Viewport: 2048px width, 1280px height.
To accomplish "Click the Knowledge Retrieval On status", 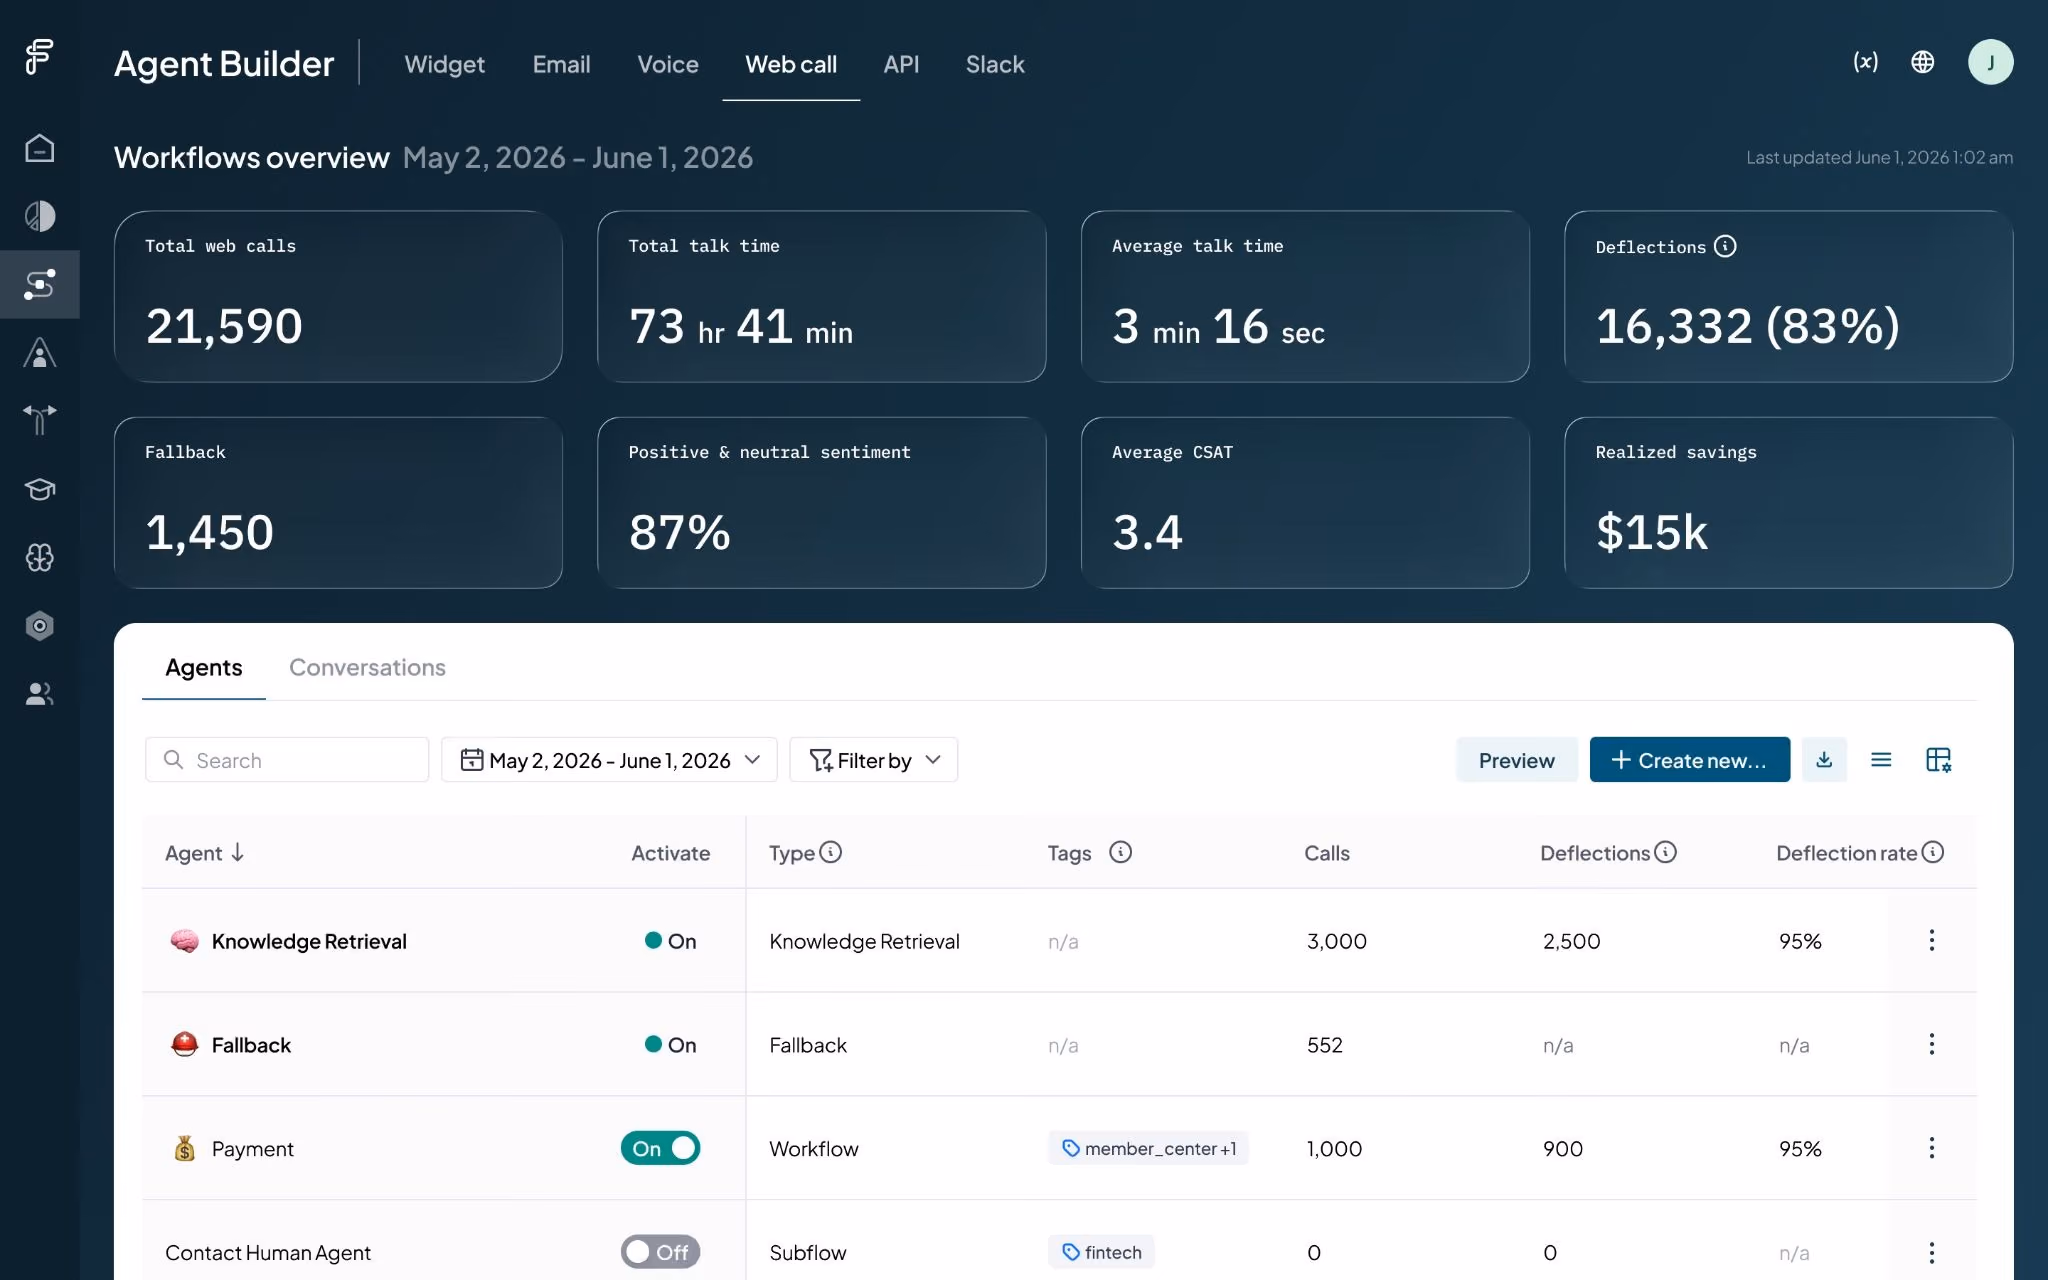I will point(670,941).
